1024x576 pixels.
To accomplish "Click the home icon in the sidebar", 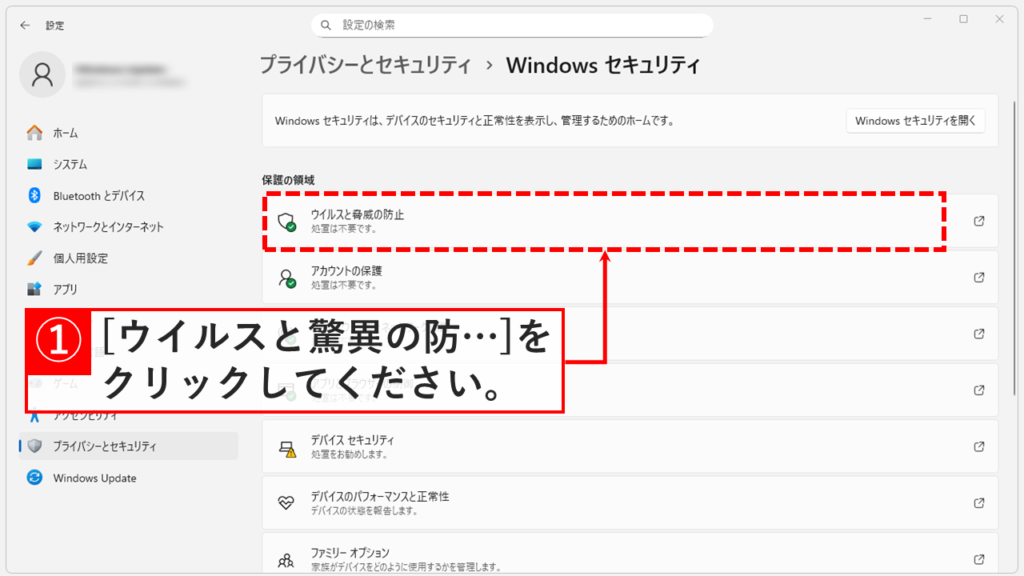I will [x=34, y=132].
